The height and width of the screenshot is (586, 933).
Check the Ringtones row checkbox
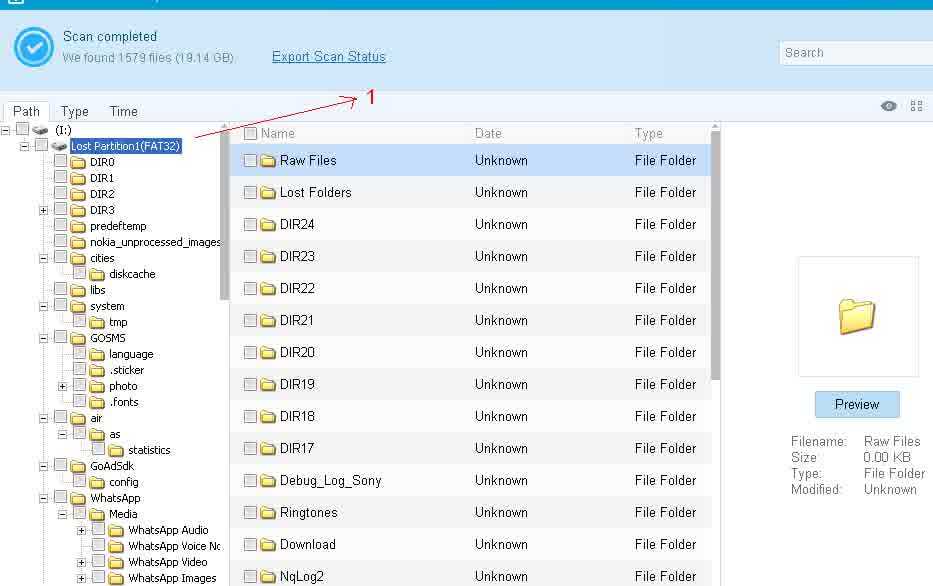(250, 513)
